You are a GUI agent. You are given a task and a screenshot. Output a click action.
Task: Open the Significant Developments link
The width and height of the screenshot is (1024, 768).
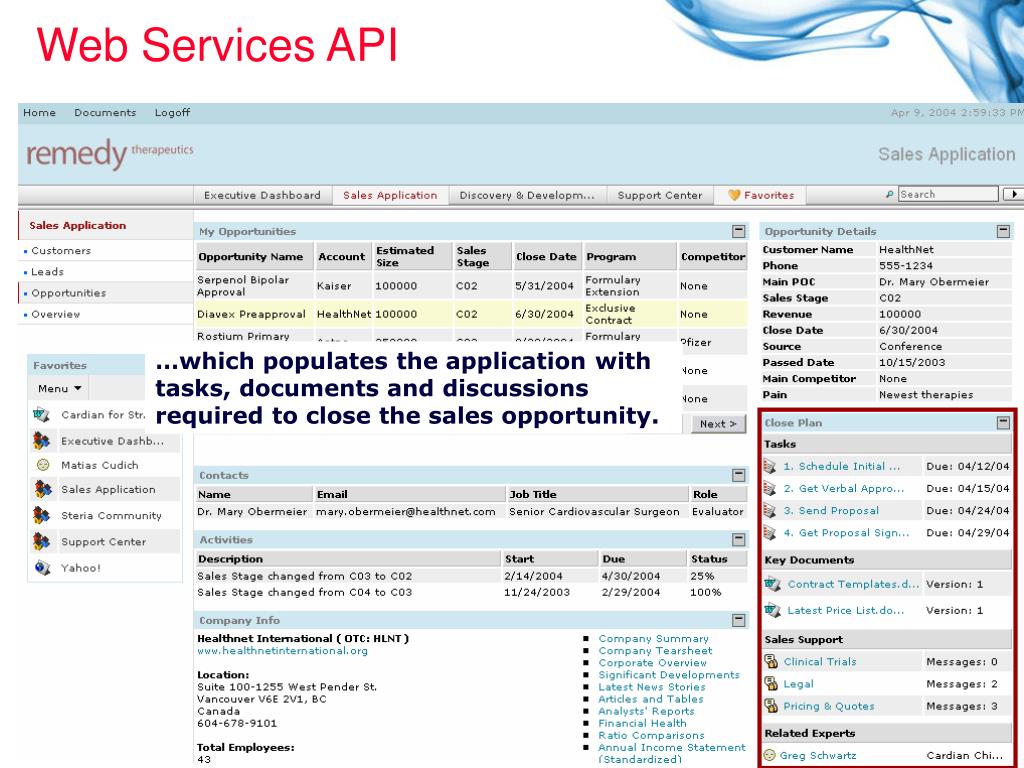pos(669,675)
